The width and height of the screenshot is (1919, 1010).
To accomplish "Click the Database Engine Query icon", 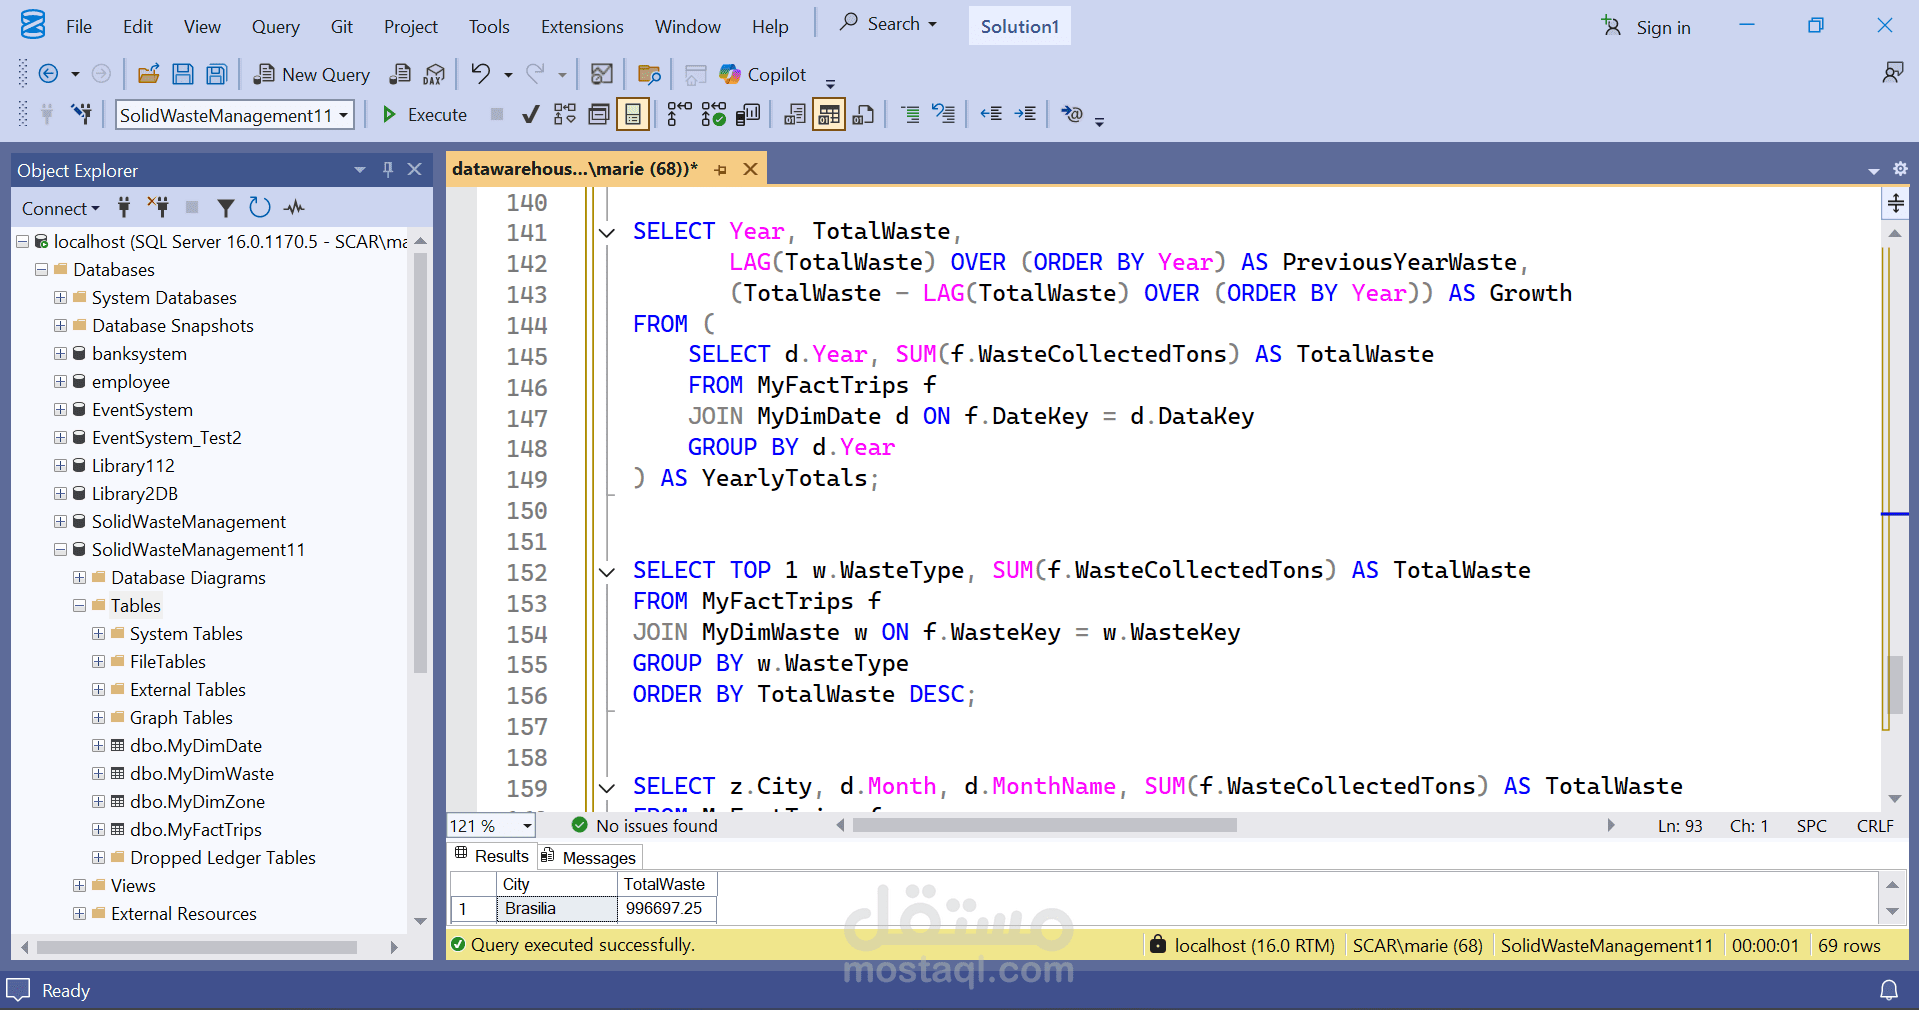I will (x=400, y=73).
